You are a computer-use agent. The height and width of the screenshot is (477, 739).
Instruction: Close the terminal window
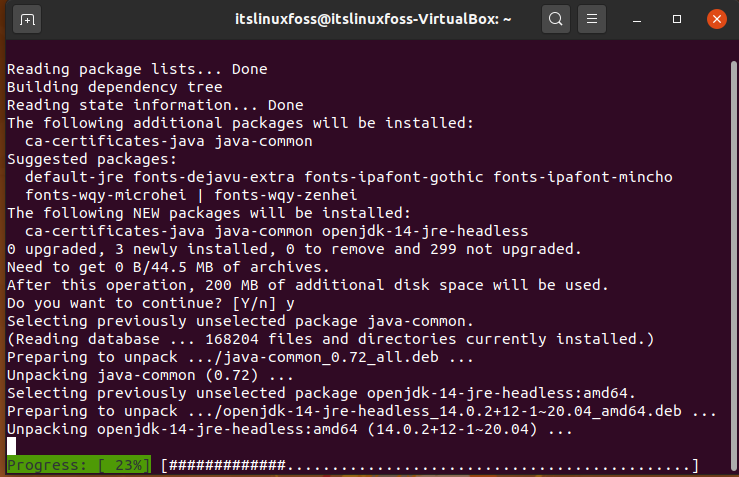[717, 19]
